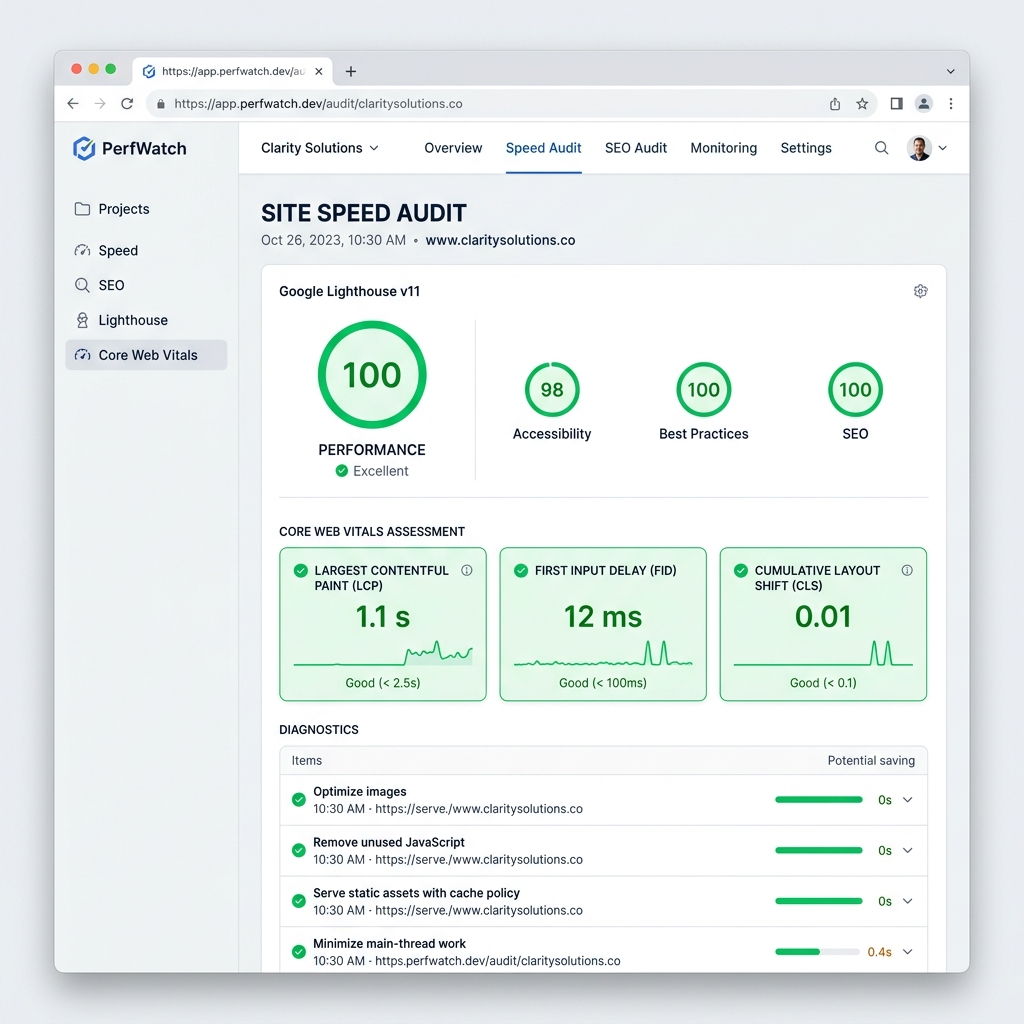Open the Settings tab

(x=806, y=148)
